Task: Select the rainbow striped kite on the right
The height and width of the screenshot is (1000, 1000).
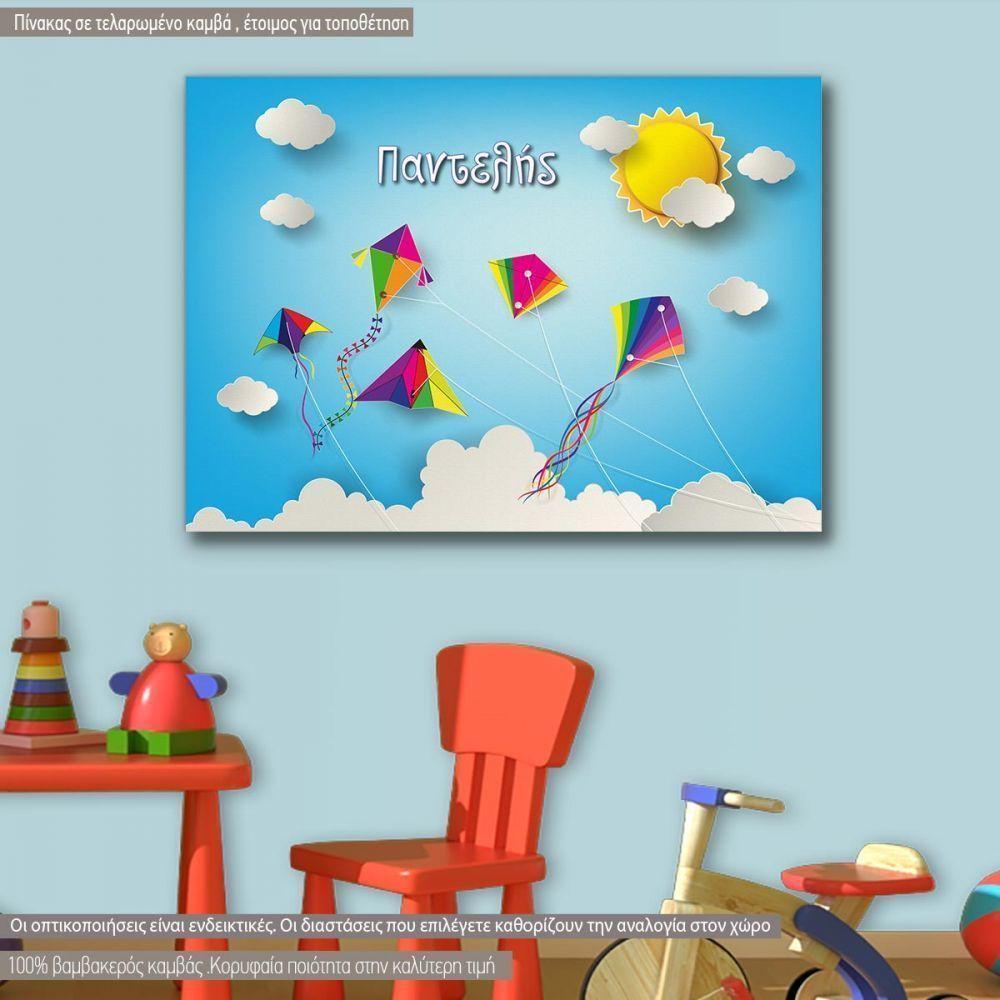Action: 647,336
